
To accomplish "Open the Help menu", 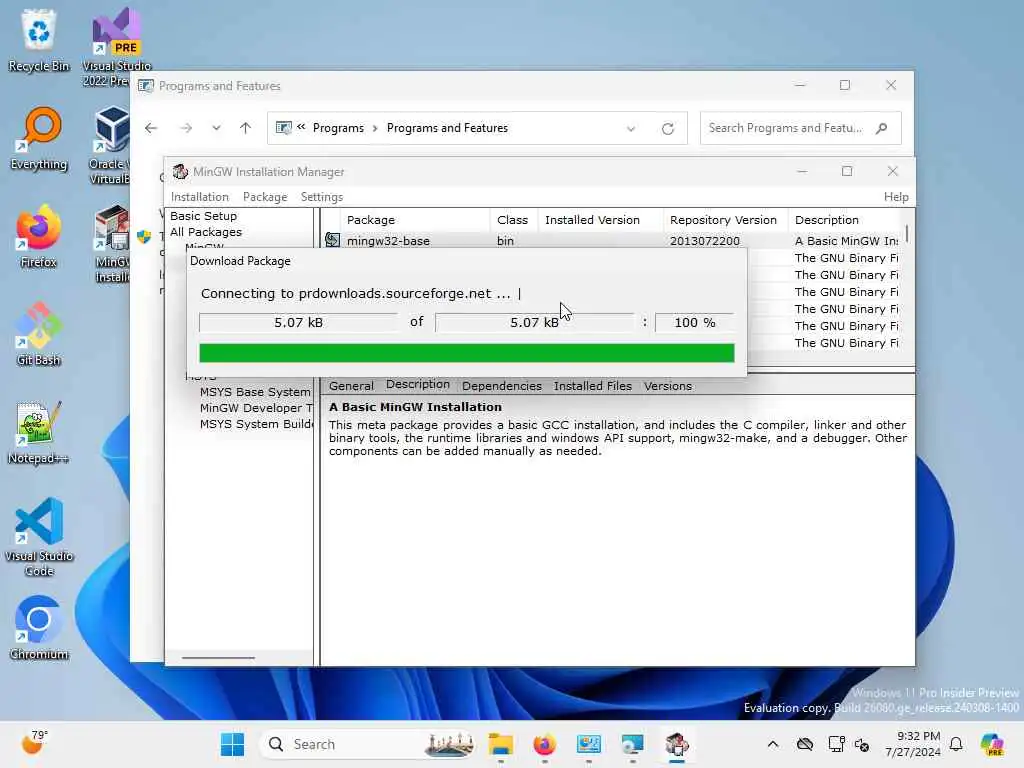I will coord(896,197).
